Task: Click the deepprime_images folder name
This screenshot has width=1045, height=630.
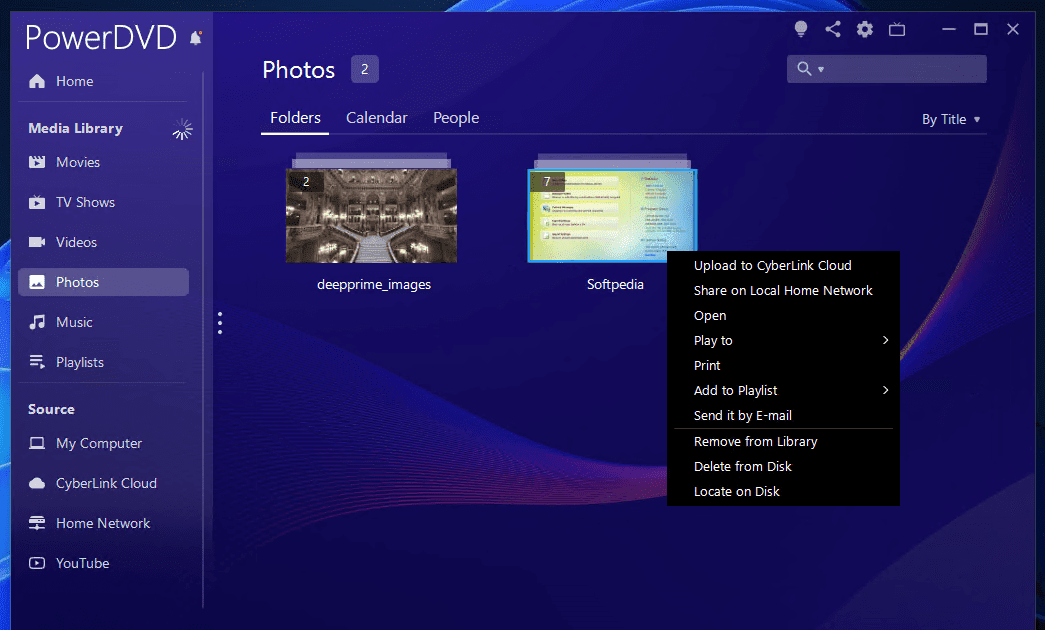Action: click(x=374, y=285)
